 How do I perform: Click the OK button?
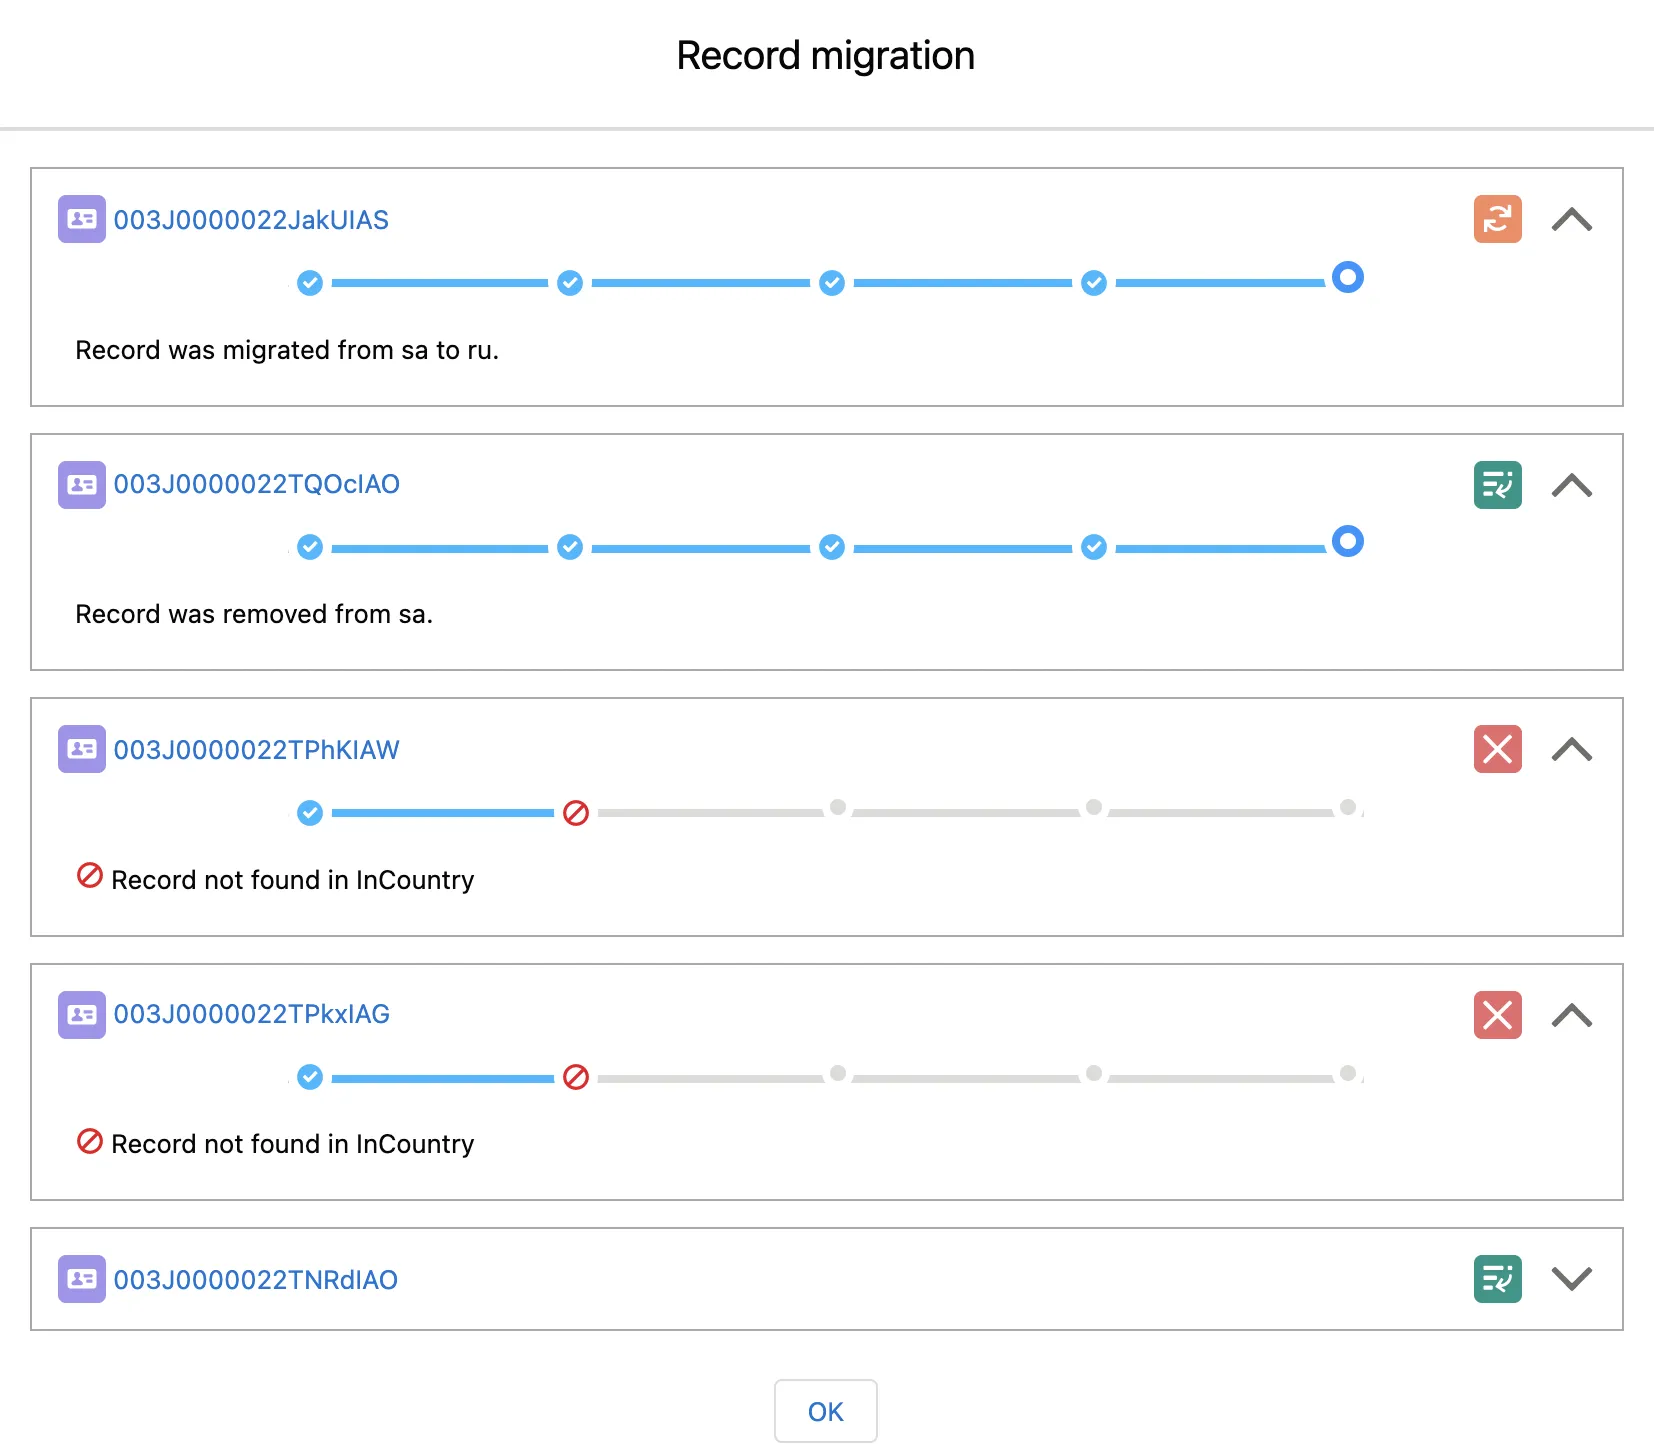[x=826, y=1411]
